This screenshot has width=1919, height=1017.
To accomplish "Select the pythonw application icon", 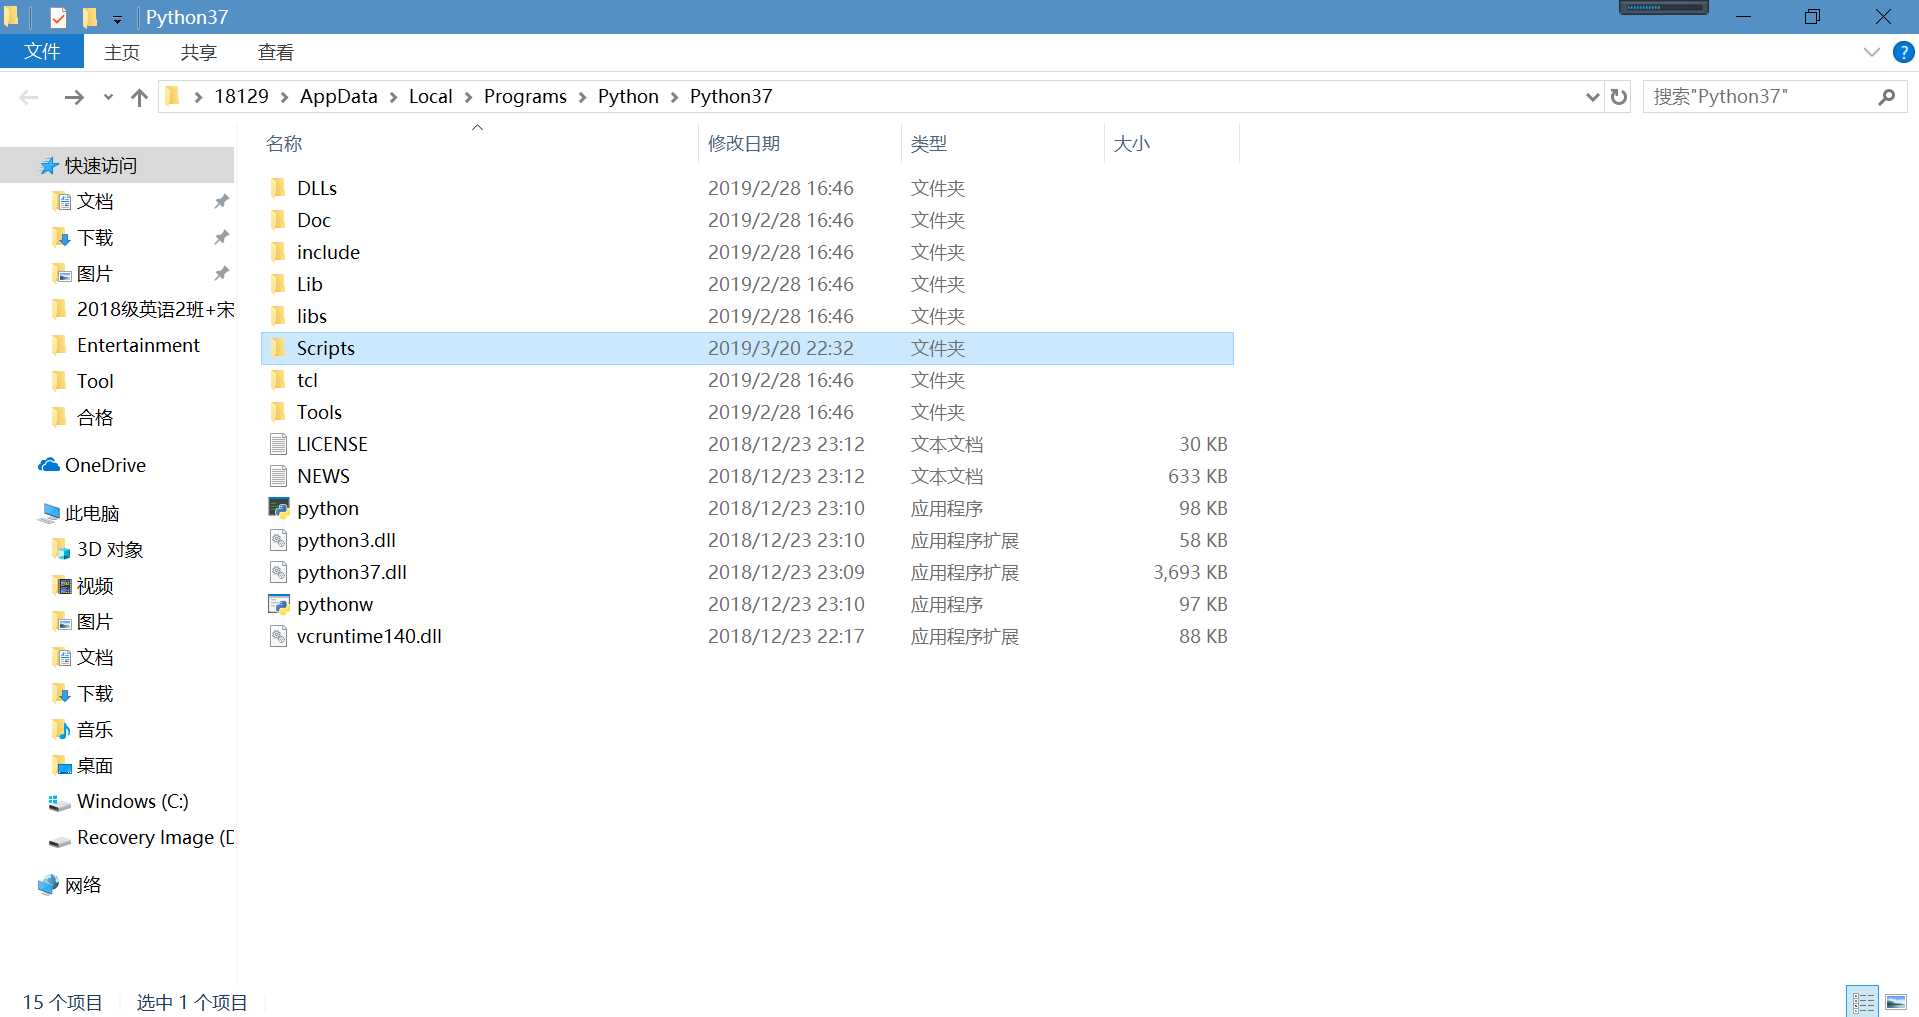I will click(x=279, y=604).
